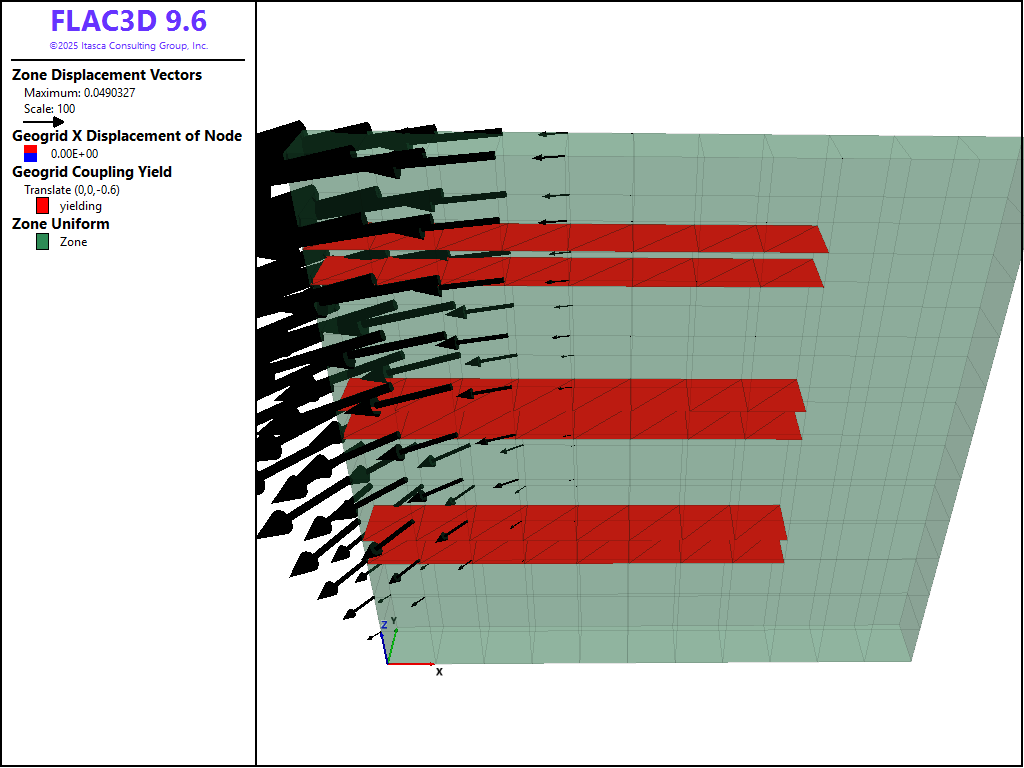Select the lowest red geogrid layer
The width and height of the screenshot is (1024, 768).
(575, 551)
